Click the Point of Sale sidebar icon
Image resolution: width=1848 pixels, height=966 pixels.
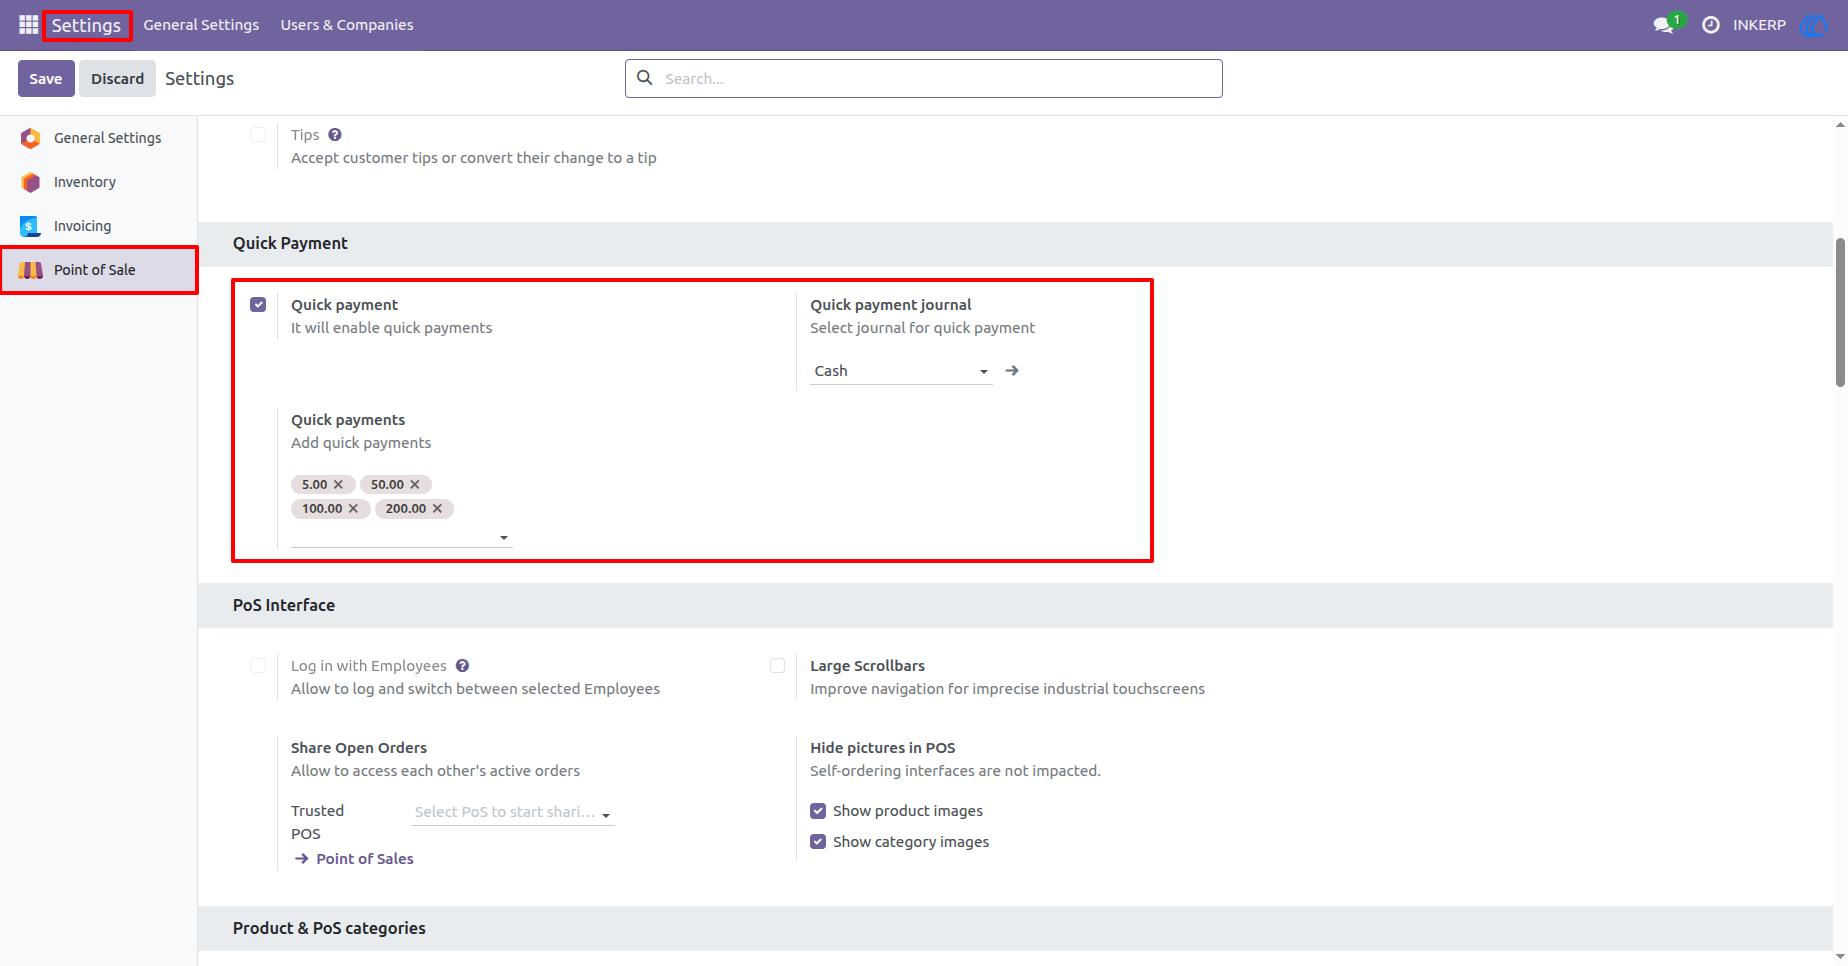point(31,270)
